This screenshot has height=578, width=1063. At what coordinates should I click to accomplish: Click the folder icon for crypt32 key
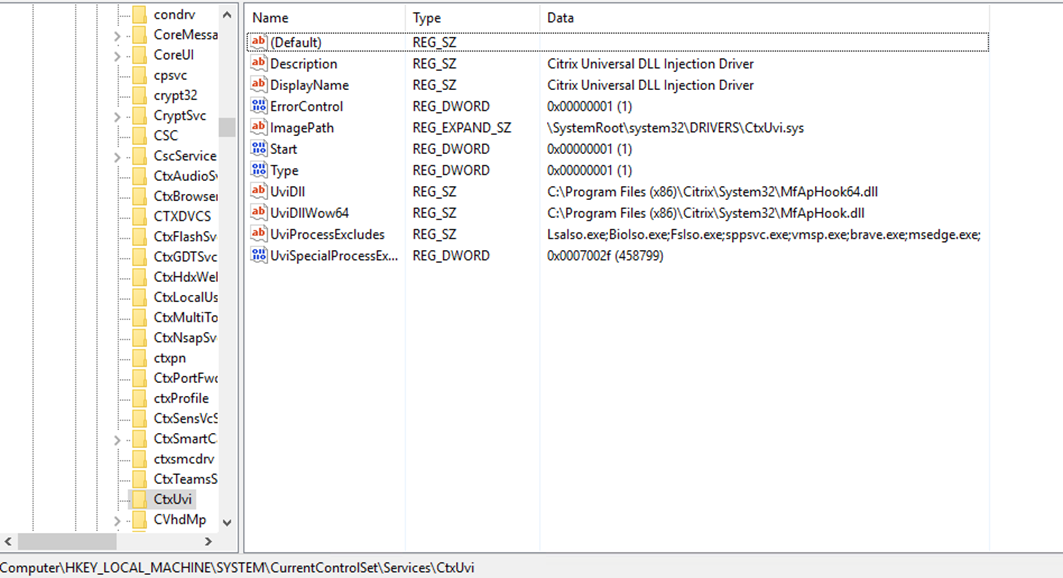[x=139, y=96]
